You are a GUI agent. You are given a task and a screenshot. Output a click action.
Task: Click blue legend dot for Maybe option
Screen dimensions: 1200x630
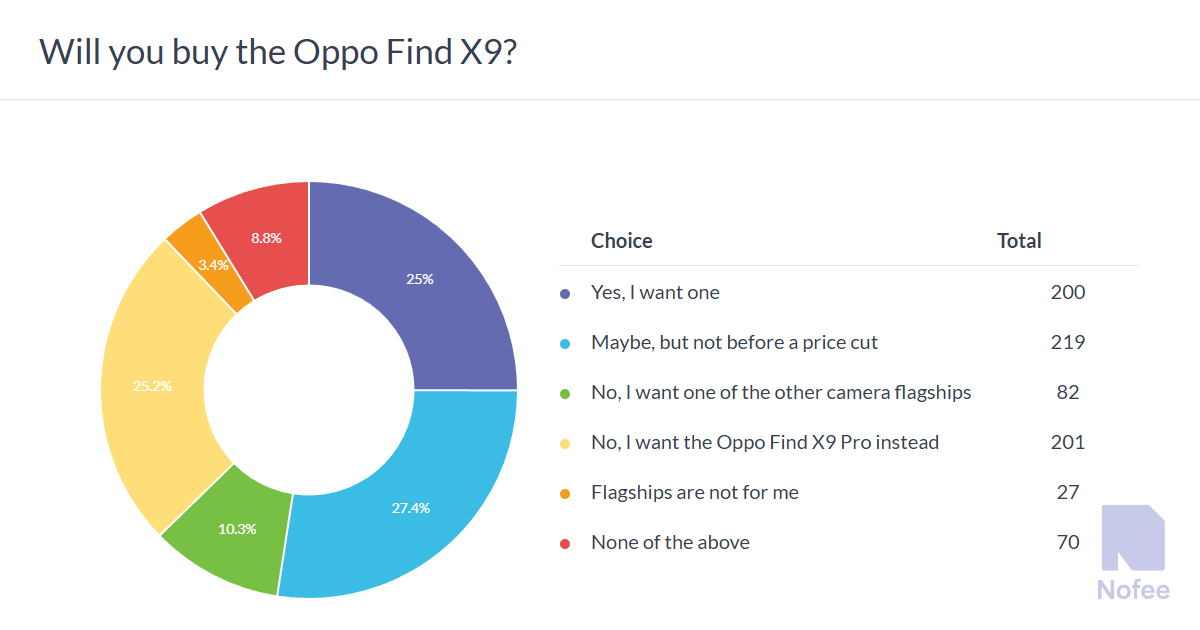(x=565, y=344)
